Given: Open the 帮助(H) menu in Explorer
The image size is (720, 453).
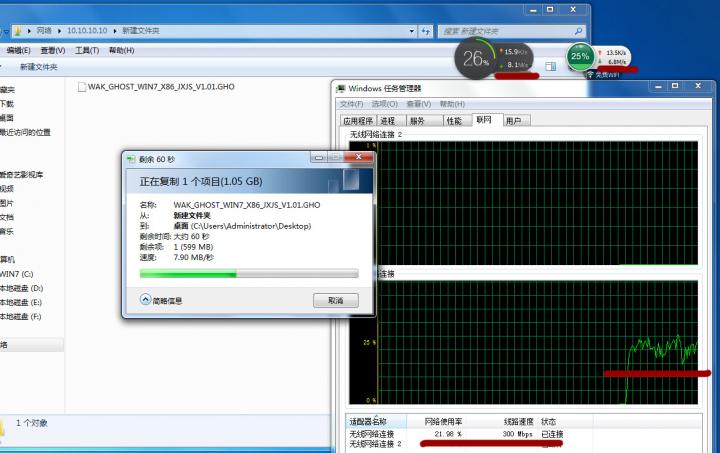Looking at the screenshot, I should [121, 50].
